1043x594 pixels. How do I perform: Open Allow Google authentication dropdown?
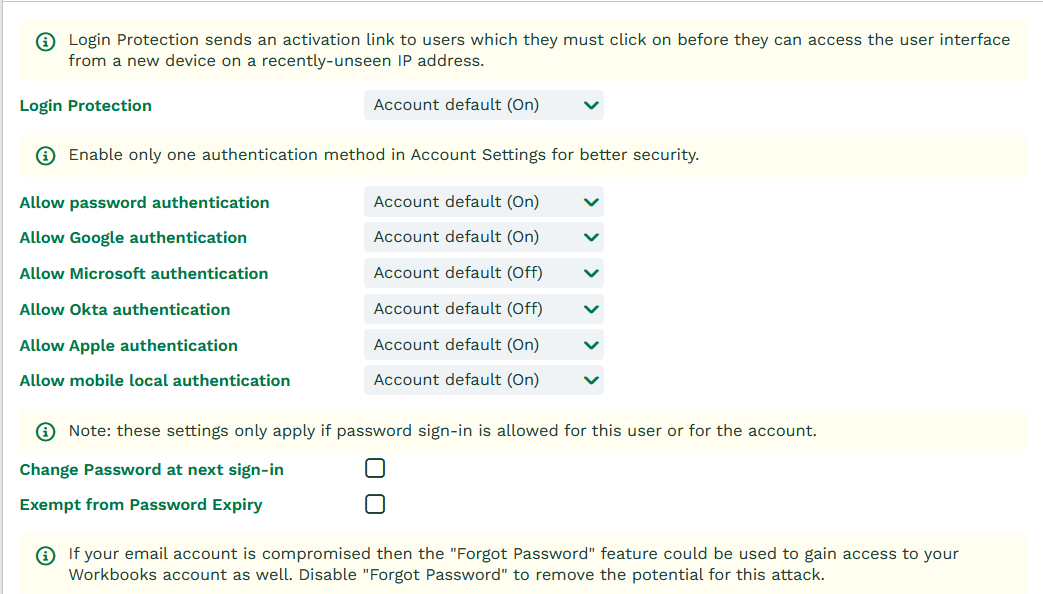tap(483, 237)
